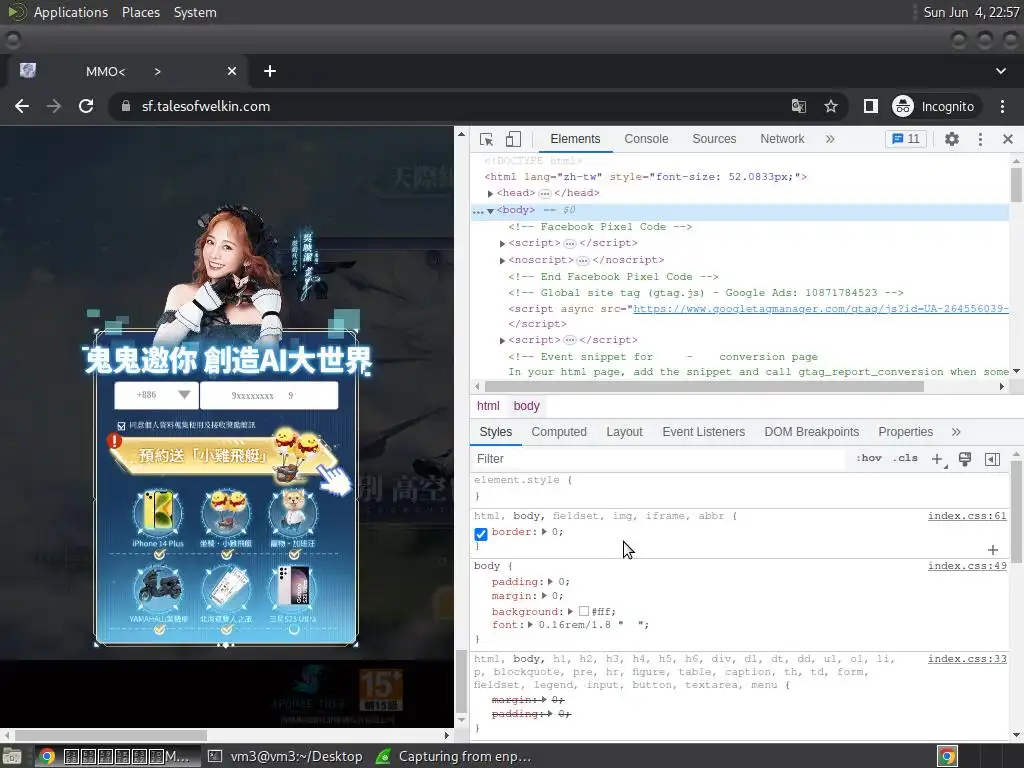
Task: Select body in the breadcrumb bar
Action: pos(526,406)
